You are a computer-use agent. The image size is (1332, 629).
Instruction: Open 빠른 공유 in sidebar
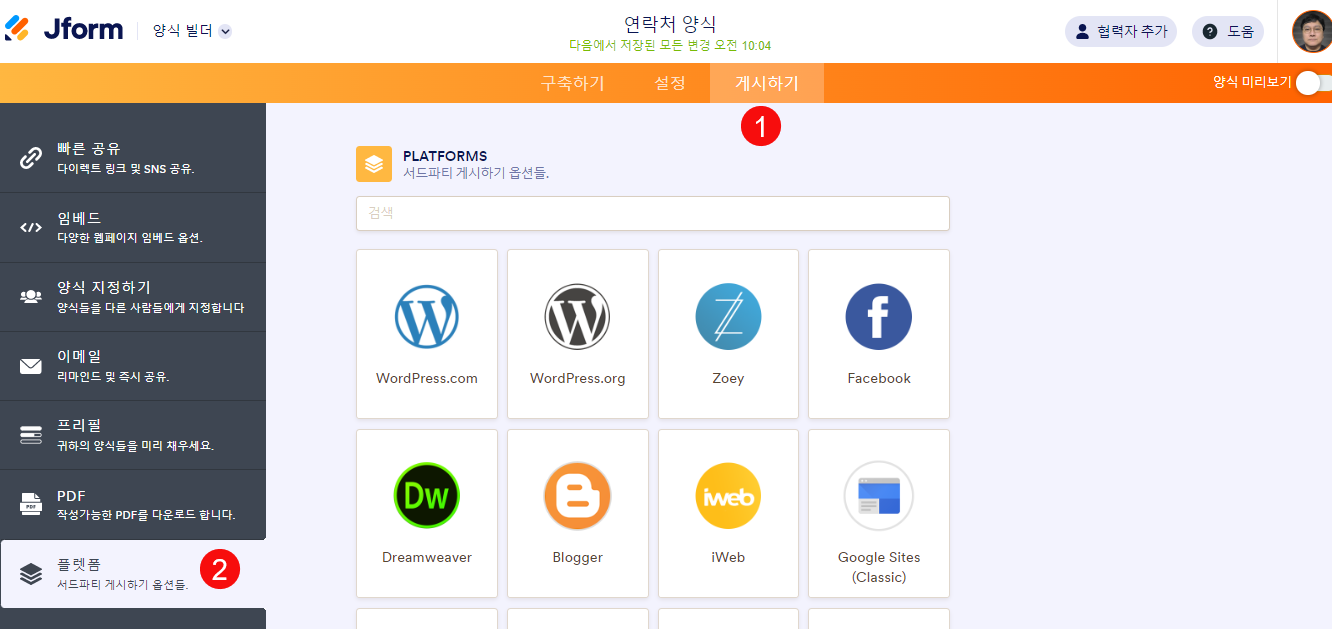pyautogui.click(x=133, y=158)
